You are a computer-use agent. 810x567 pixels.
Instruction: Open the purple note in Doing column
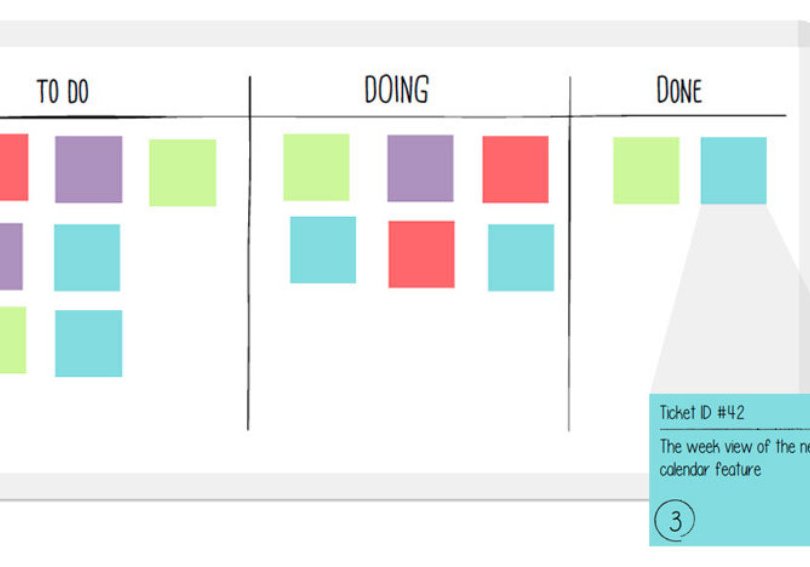[420, 168]
